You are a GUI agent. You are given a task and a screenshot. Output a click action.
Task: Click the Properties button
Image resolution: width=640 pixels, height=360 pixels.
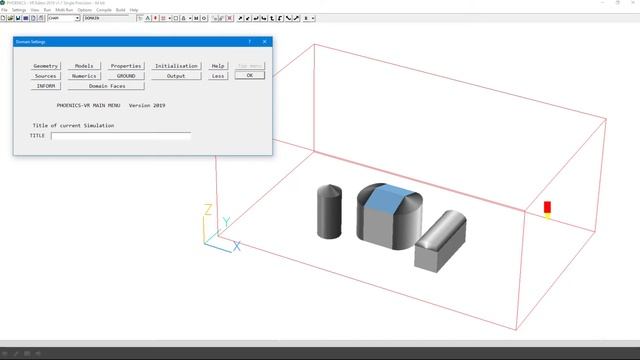coord(126,66)
